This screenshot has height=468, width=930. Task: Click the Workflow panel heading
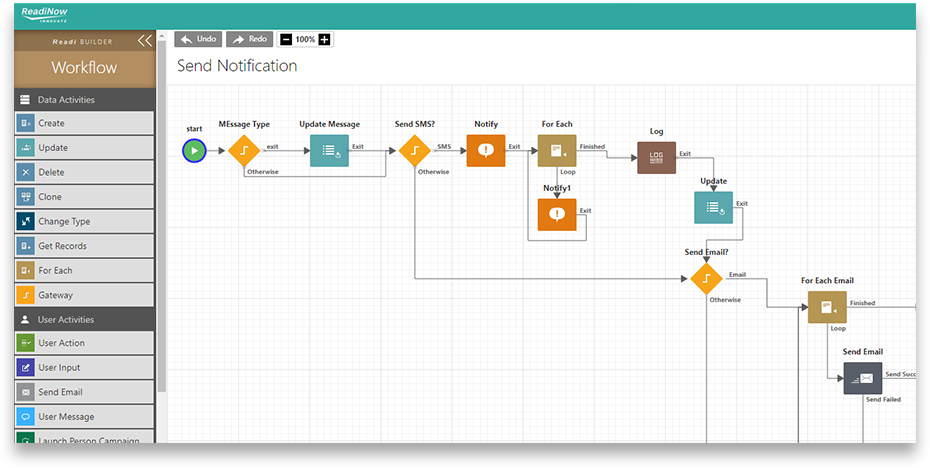[x=84, y=68]
